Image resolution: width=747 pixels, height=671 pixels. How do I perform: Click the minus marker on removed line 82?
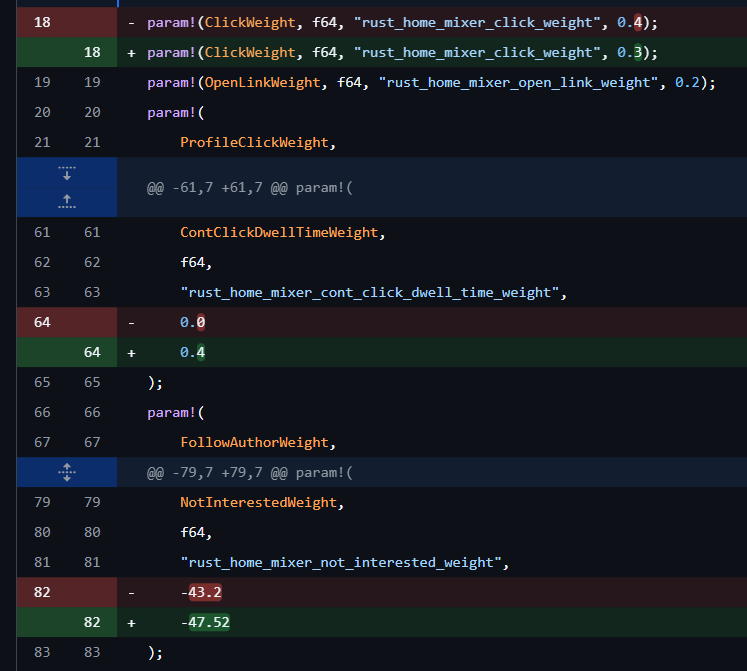click(x=131, y=593)
